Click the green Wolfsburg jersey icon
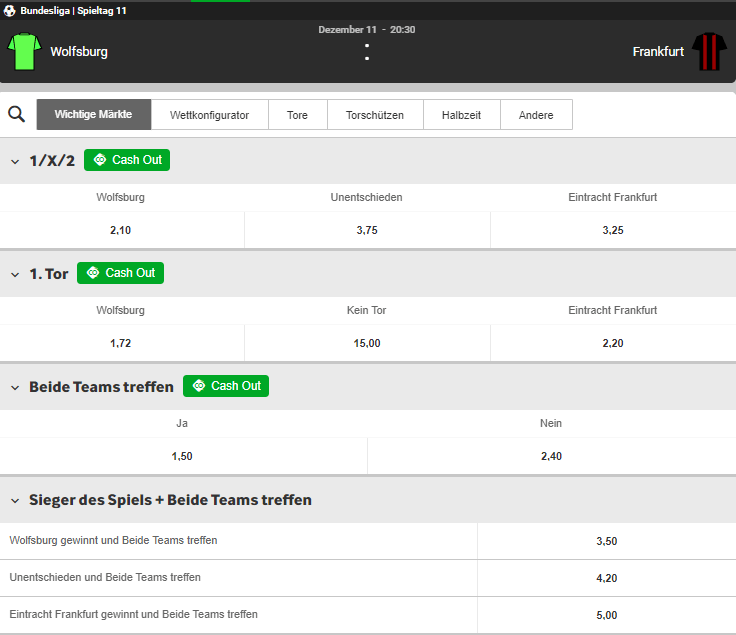This screenshot has height=635, width=736. click(24, 51)
